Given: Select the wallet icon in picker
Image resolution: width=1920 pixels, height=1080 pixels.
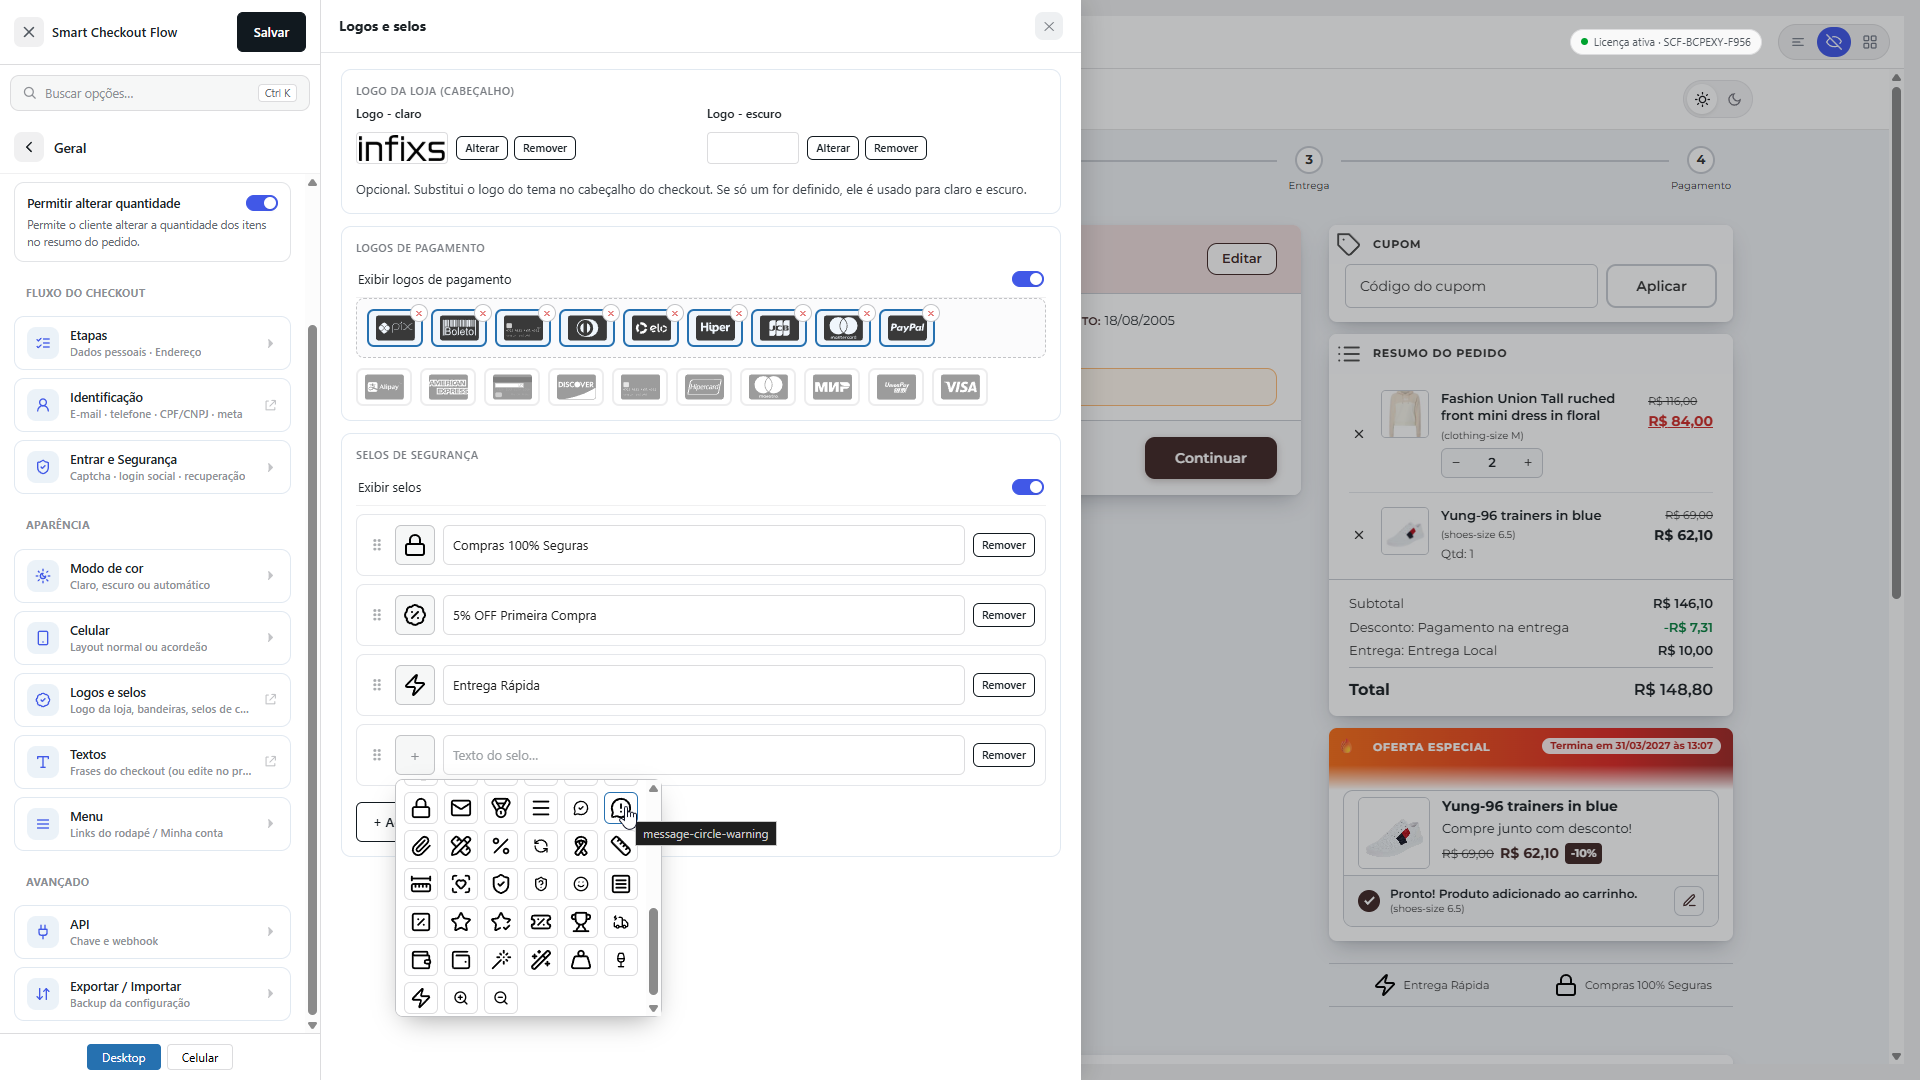Looking at the screenshot, I should (421, 960).
